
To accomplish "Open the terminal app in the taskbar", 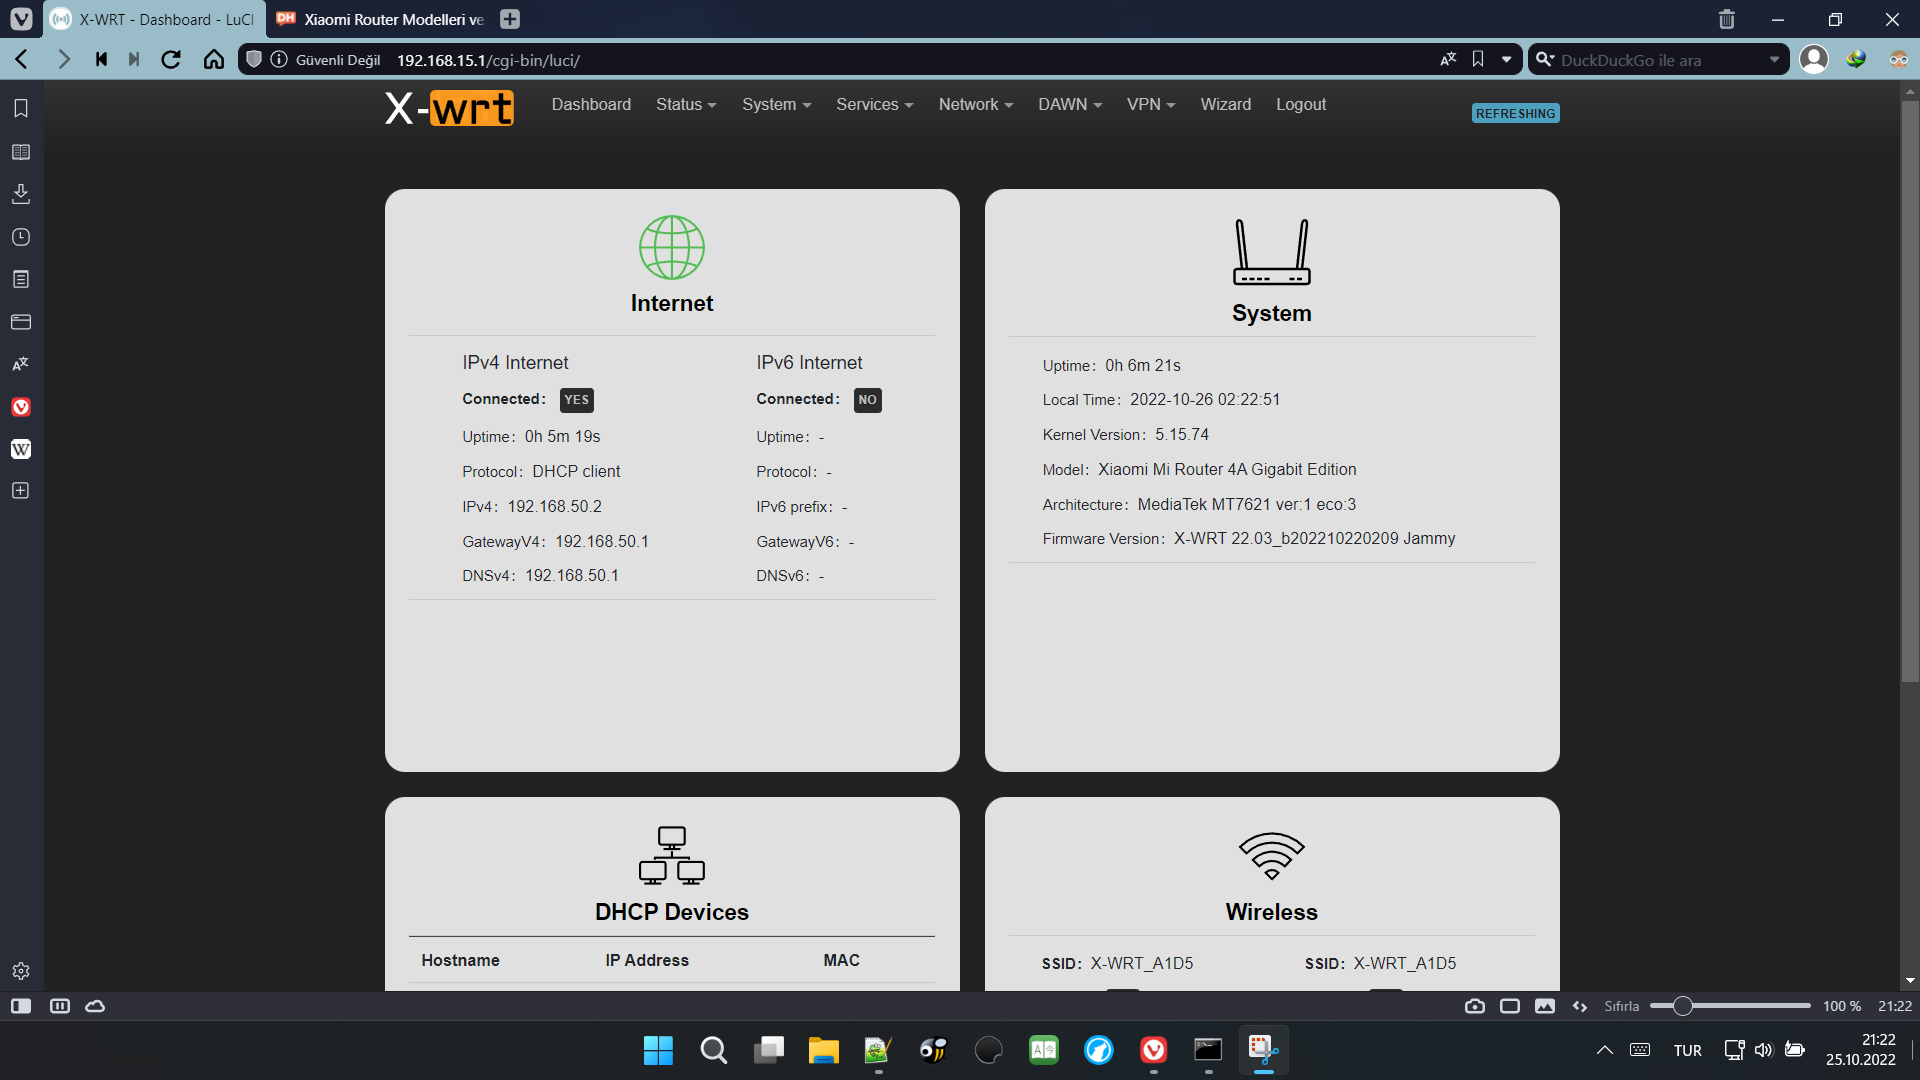I will tap(1208, 1050).
